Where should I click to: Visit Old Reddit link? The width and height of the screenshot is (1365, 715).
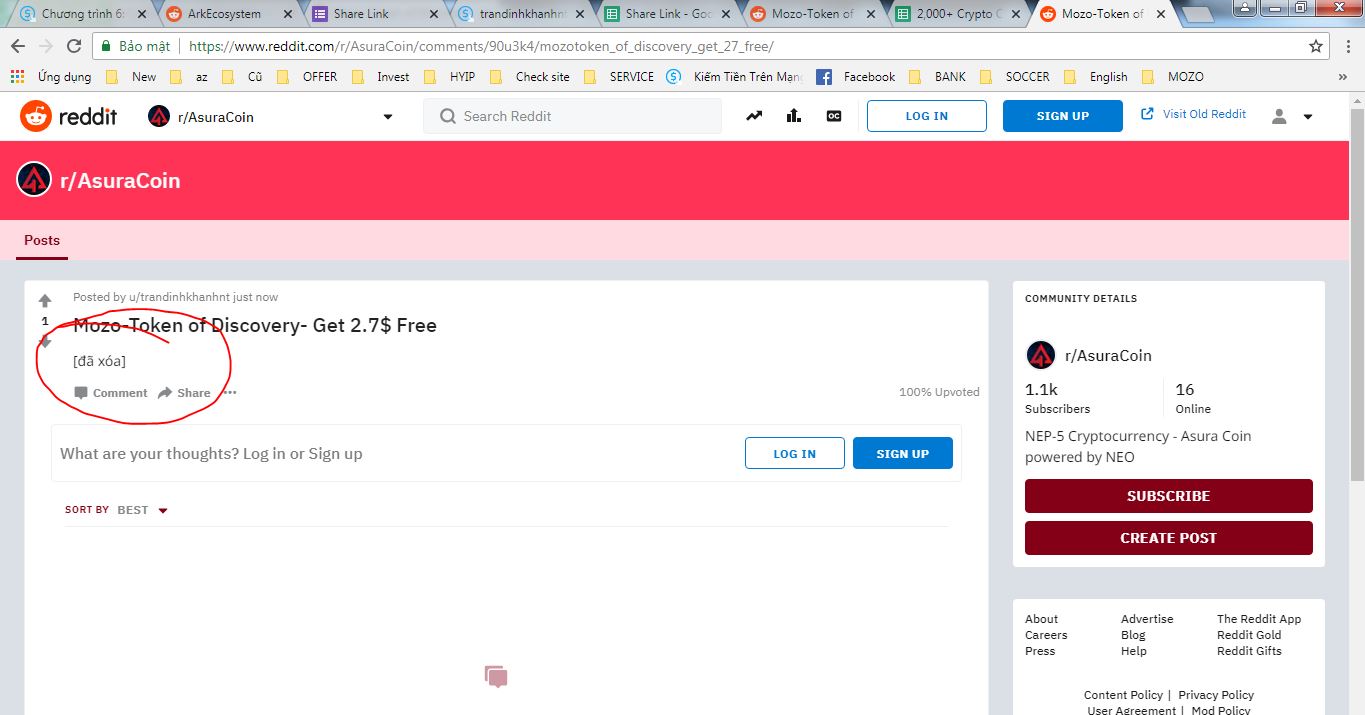click(1193, 114)
